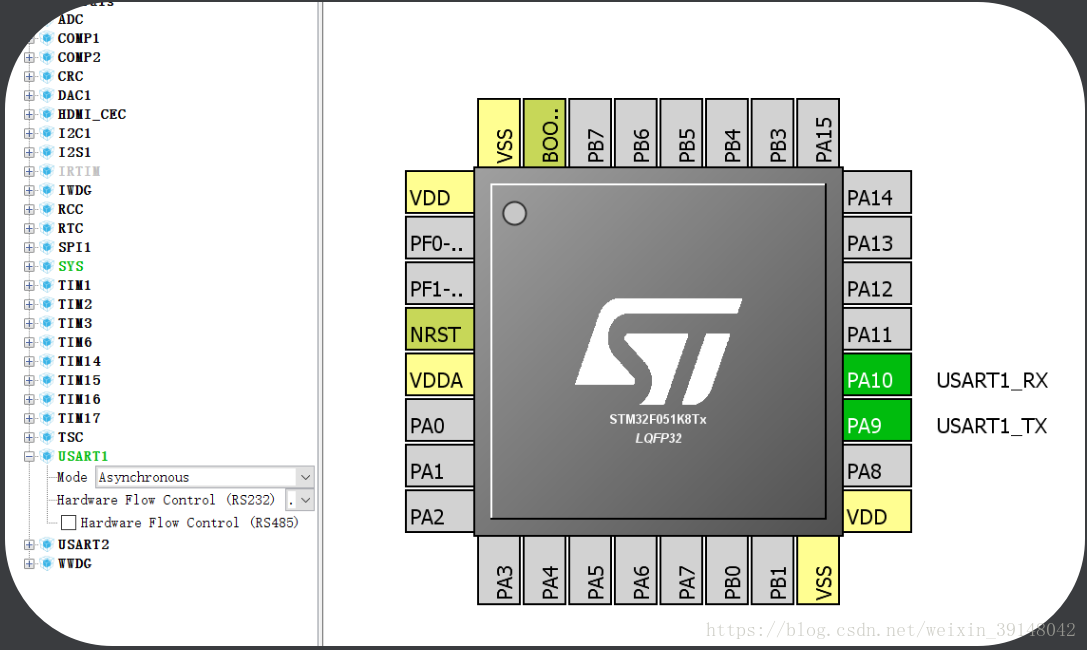Click the I2C1 peripheral cube icon
The image size is (1087, 650).
tap(47, 133)
